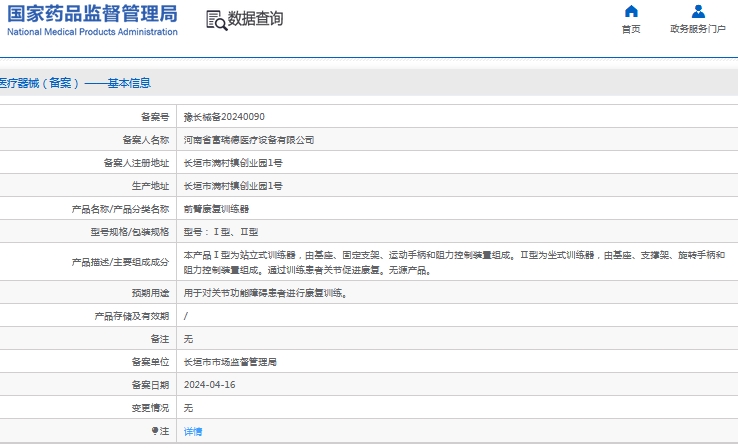Screen dimensions: 738x448
Task: Click the slash value in 产品存储及有效期 row
Action: pos(185,316)
